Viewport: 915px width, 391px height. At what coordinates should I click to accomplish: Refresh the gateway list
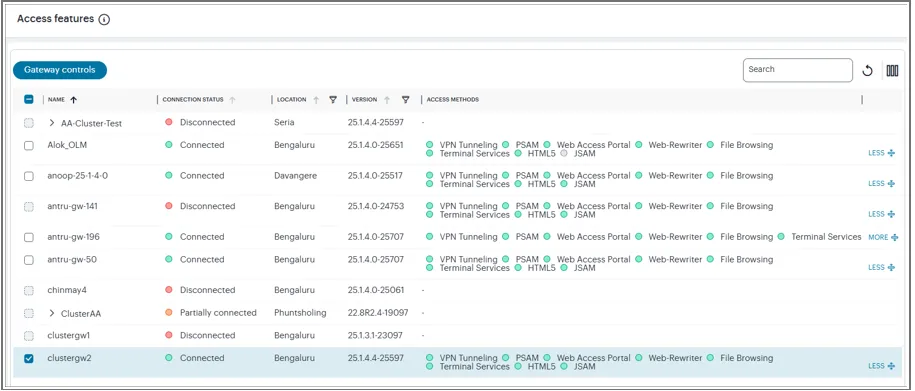point(867,71)
